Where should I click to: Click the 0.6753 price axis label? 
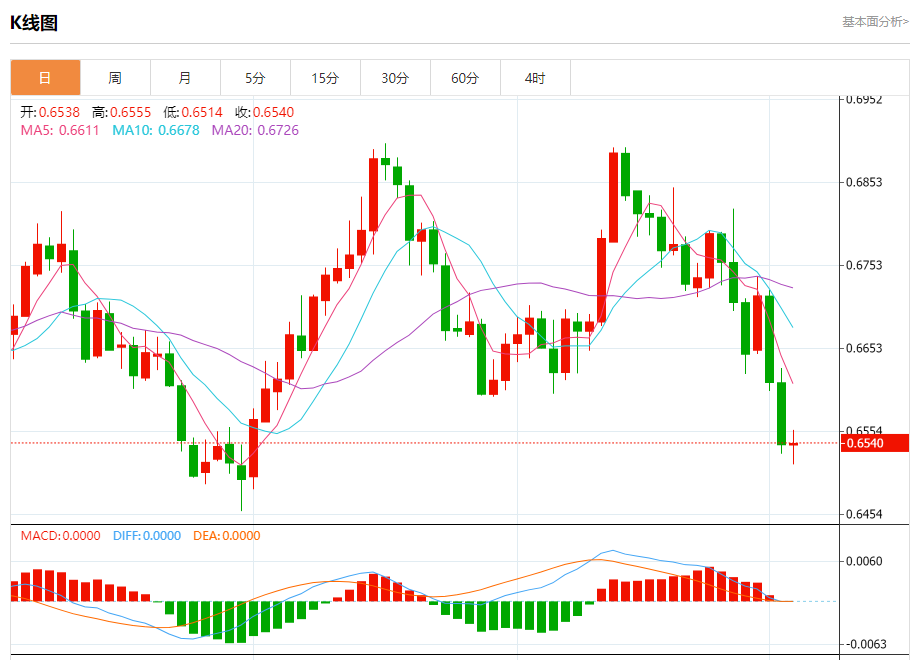pos(864,266)
